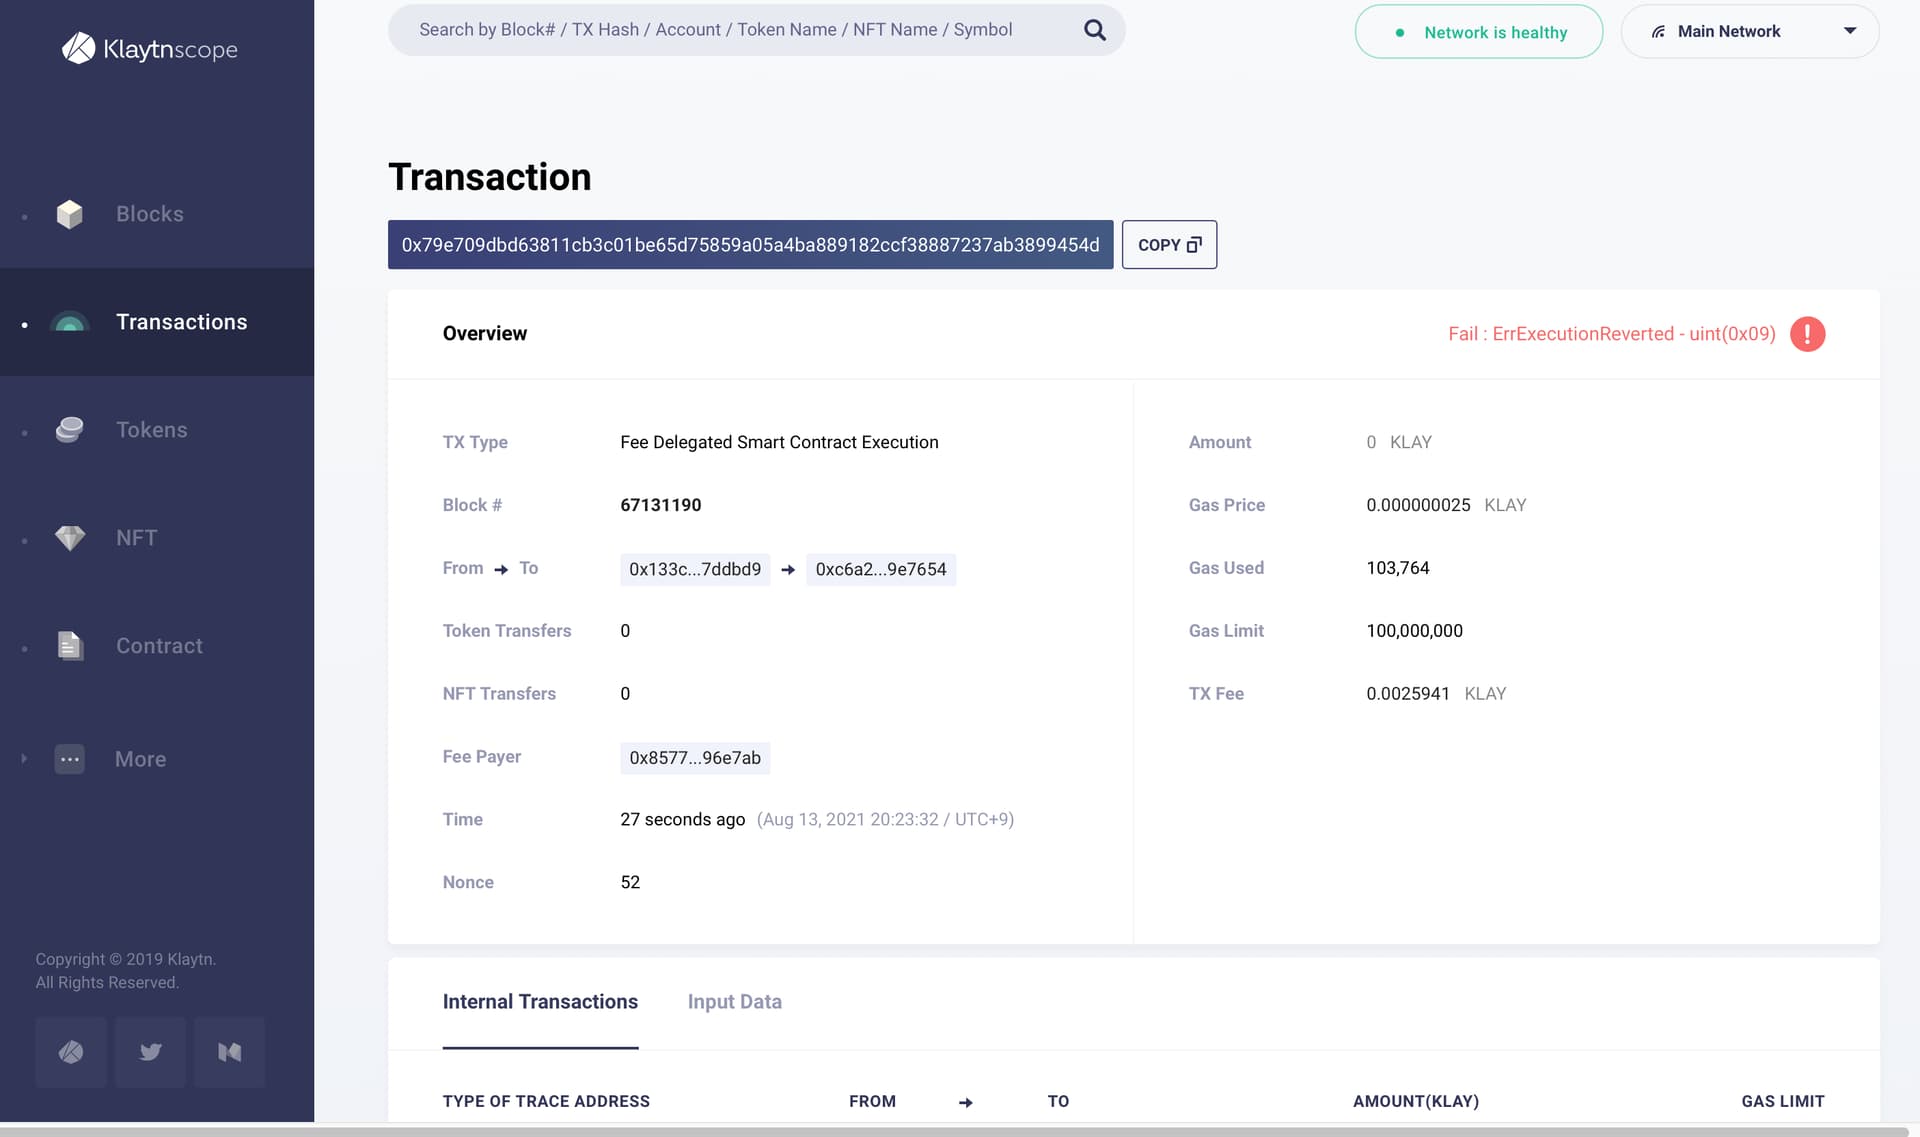Open Klaytn site icon in footer

point(71,1052)
